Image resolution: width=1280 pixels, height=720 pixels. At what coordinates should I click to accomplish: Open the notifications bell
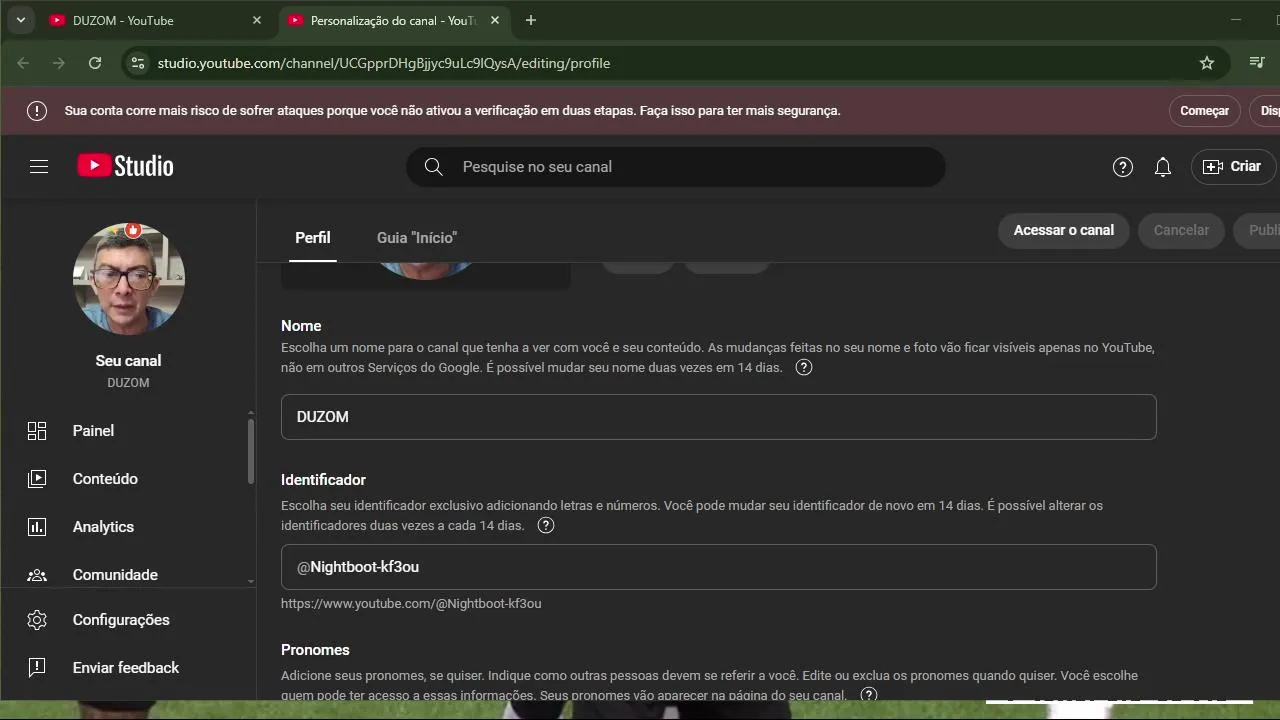1162,167
